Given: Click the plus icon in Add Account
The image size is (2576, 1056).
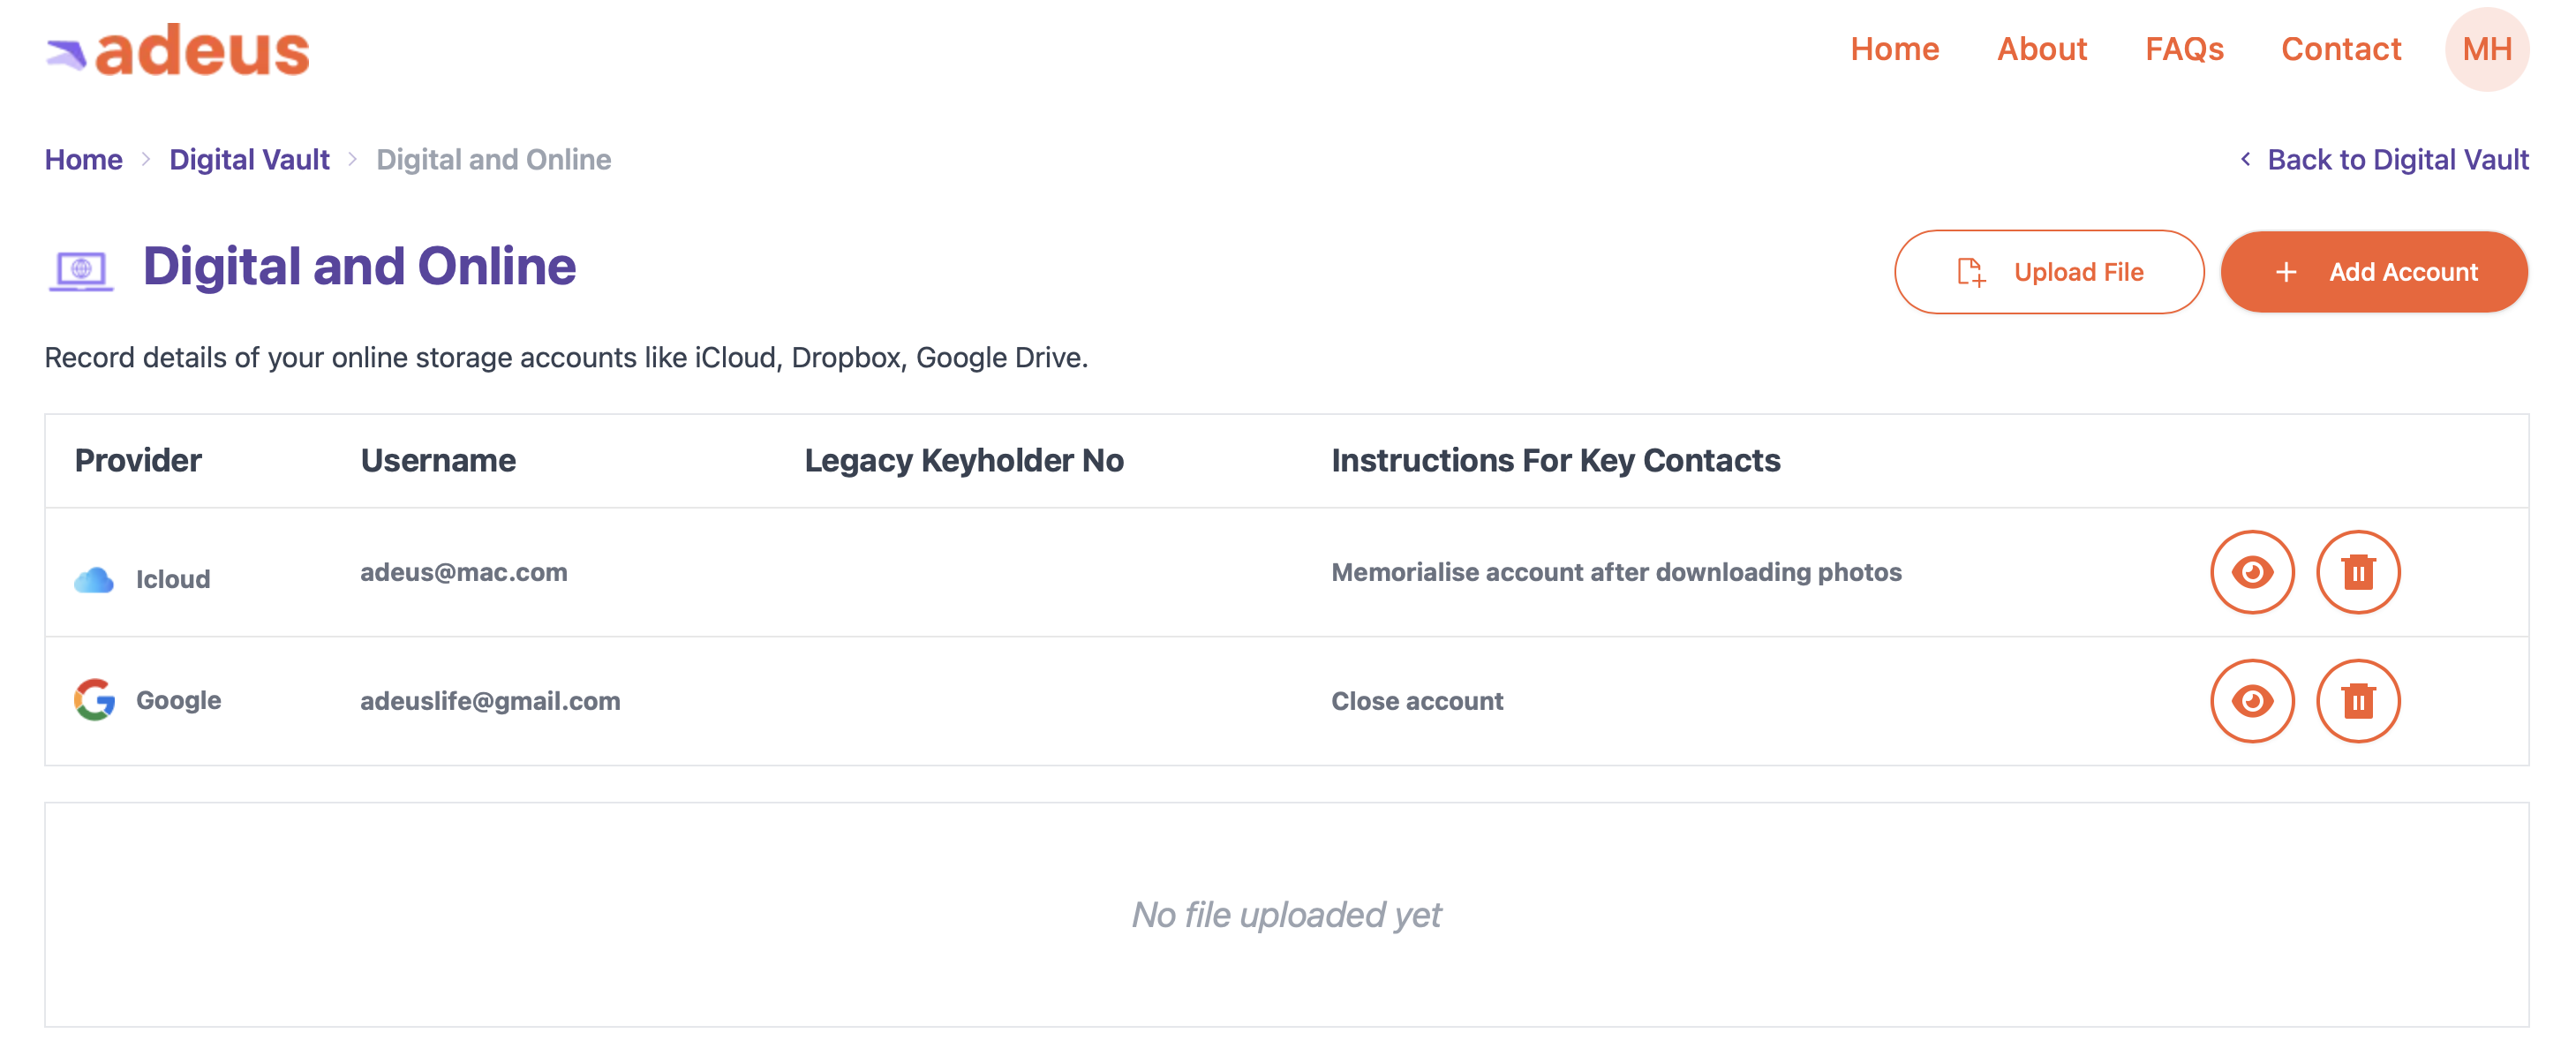Looking at the screenshot, I should coord(2285,272).
